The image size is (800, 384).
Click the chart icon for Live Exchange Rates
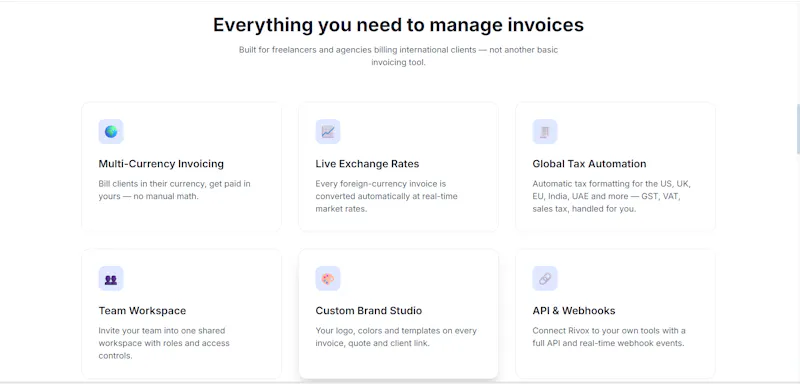[x=328, y=132]
